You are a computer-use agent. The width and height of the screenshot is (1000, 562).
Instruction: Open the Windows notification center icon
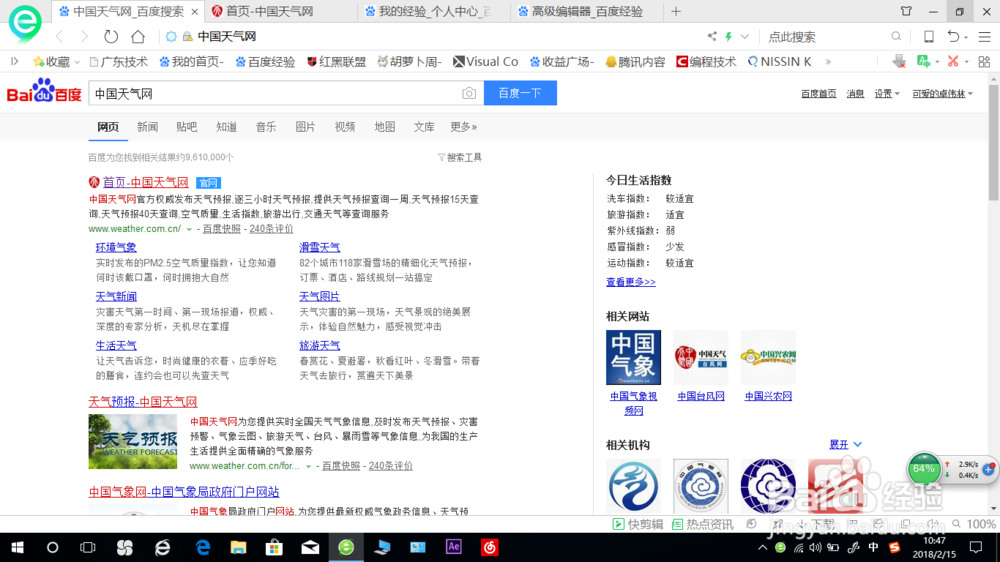pyautogui.click(x=976, y=547)
